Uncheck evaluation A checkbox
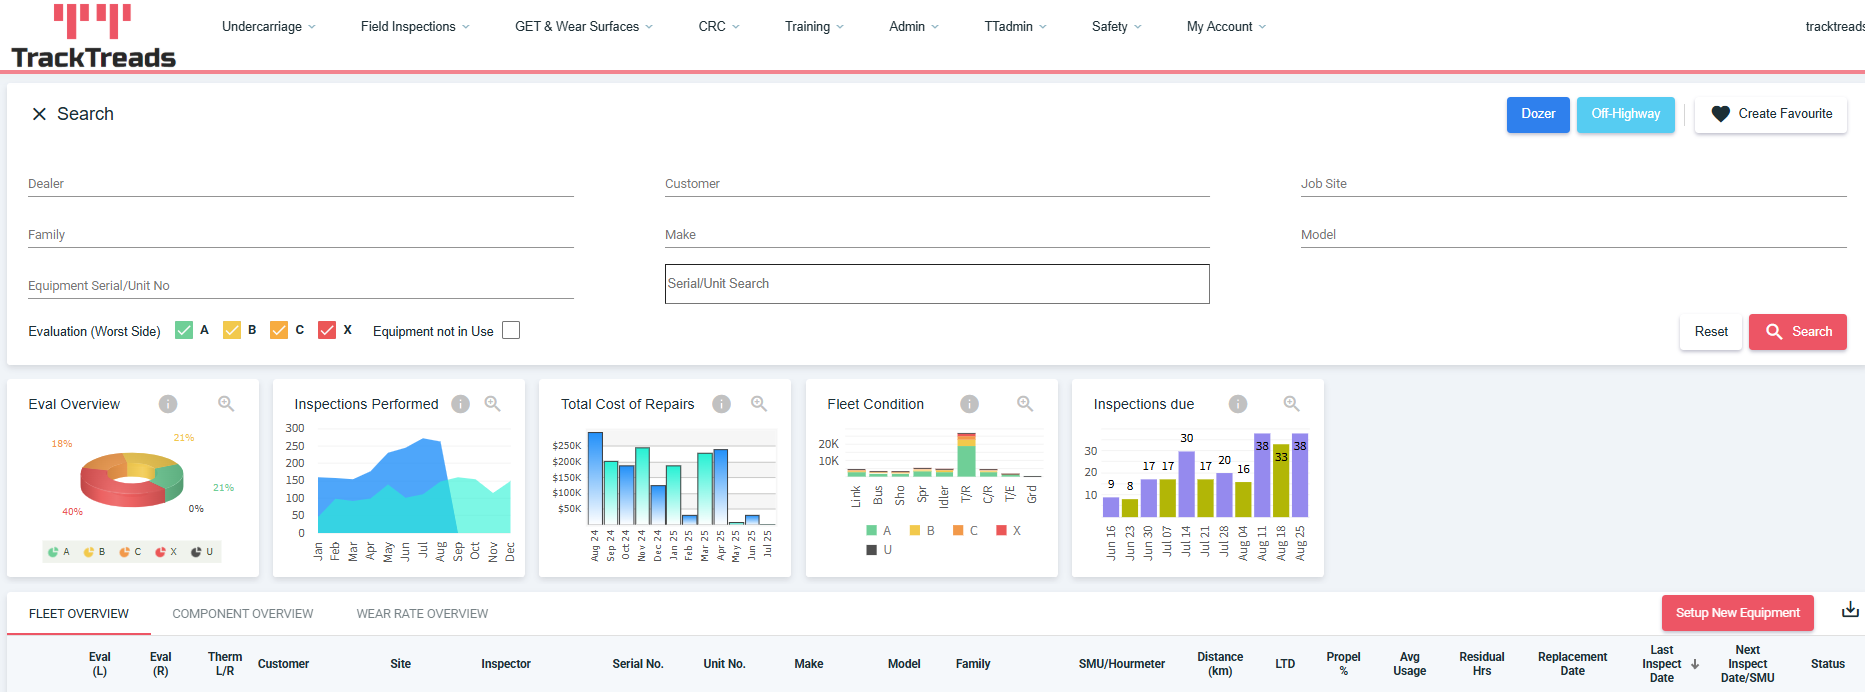The height and width of the screenshot is (692, 1865). coord(184,331)
